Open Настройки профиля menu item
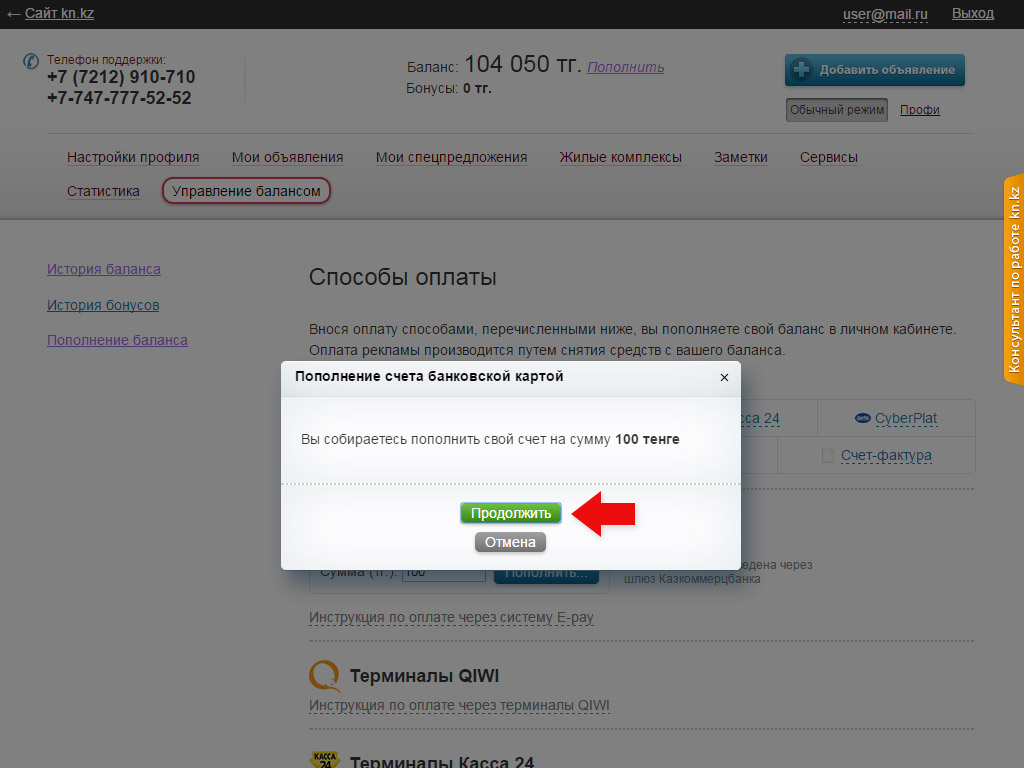The image size is (1024, 768). click(x=133, y=157)
